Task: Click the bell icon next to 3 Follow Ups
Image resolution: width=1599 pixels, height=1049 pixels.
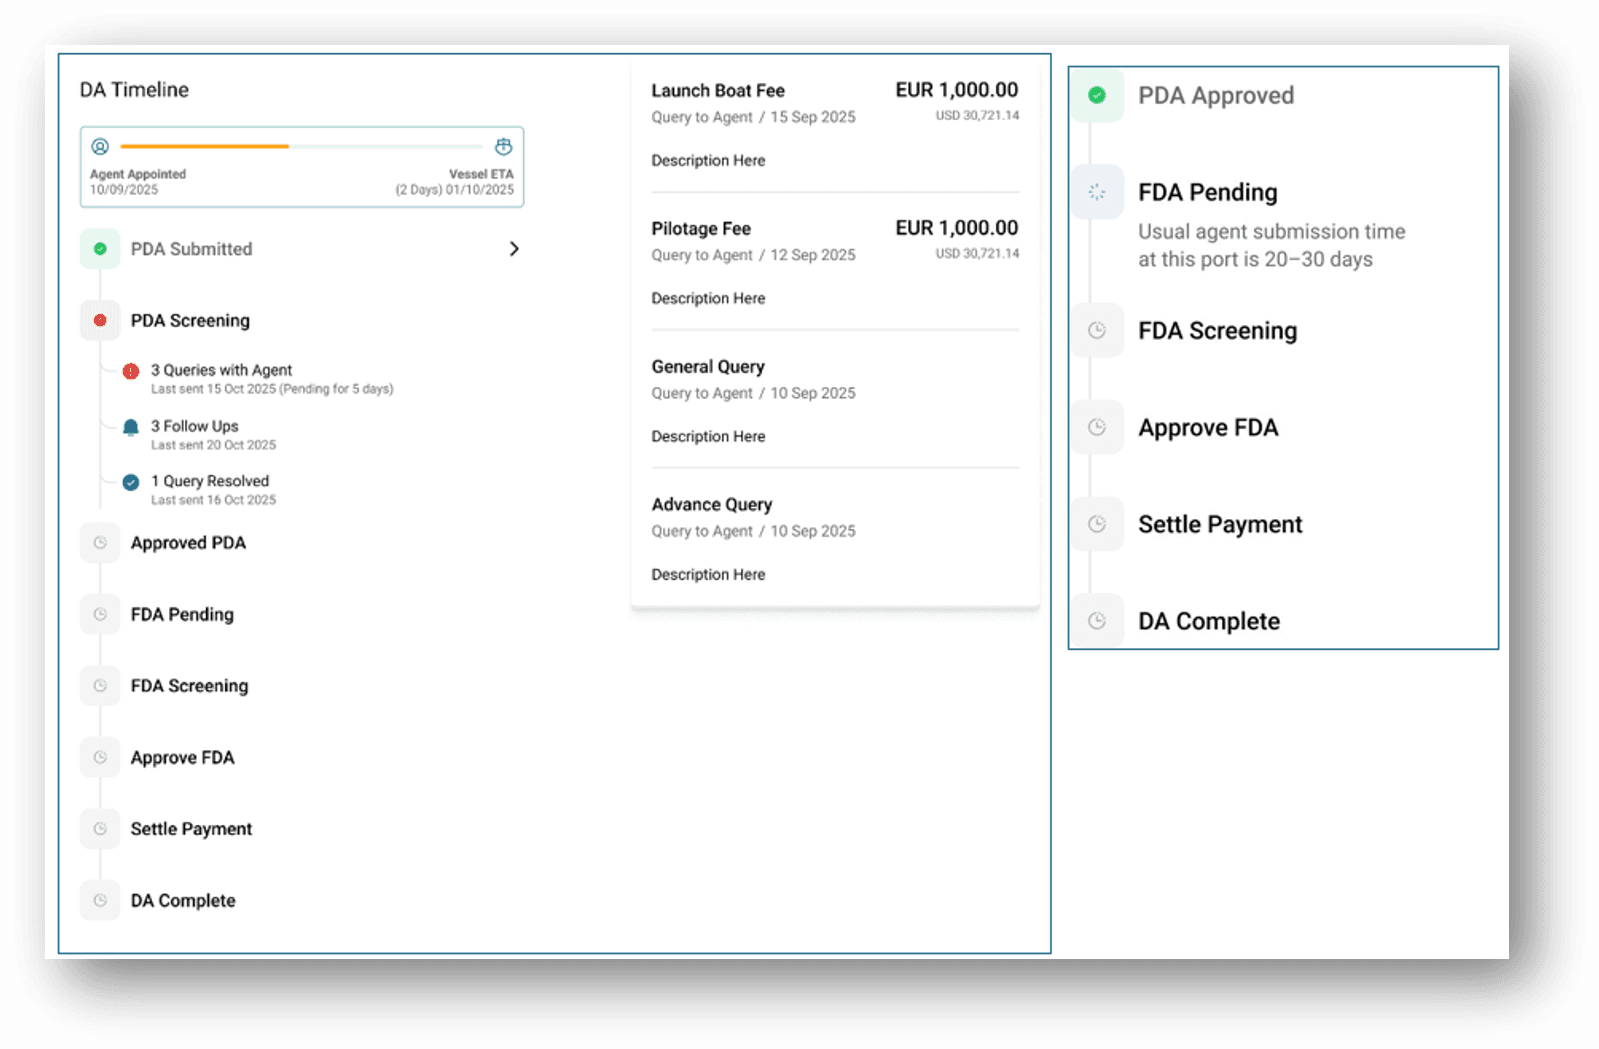Action: click(131, 428)
